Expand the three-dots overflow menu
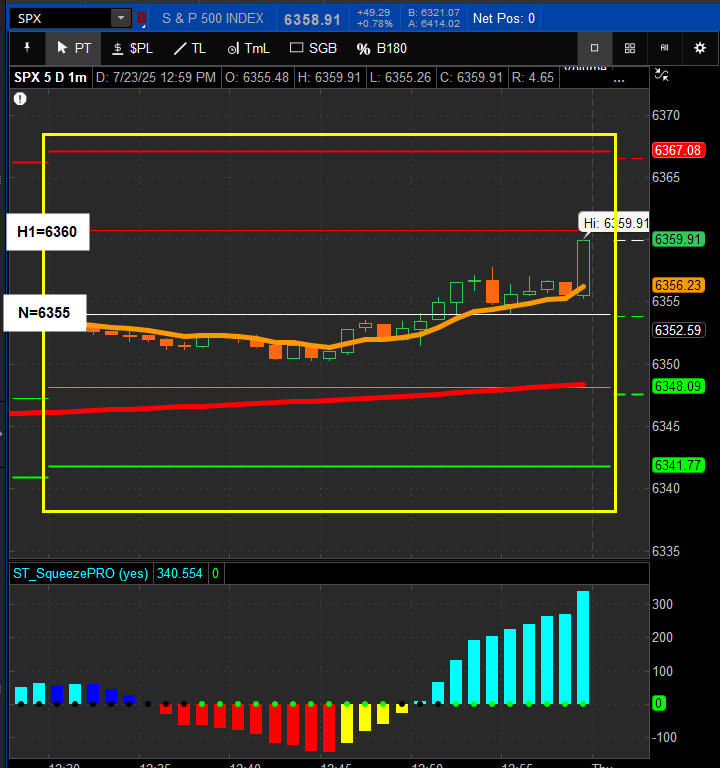 [x=619, y=79]
